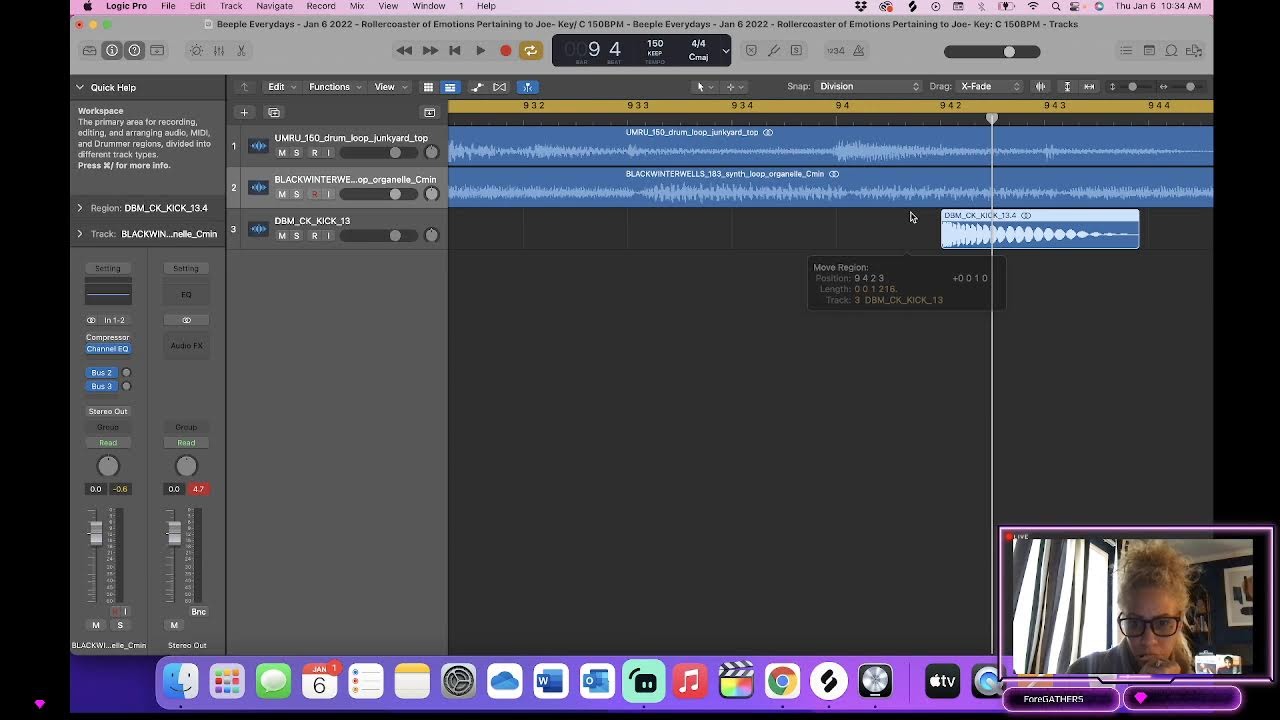Screen dimensions: 1280x720
Task: Open the Record menu
Action: tap(321, 6)
